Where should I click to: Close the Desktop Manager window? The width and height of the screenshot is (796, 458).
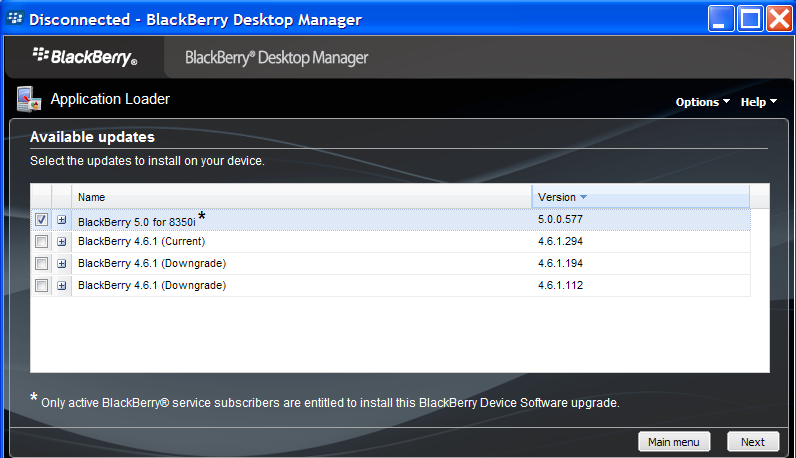click(x=779, y=19)
